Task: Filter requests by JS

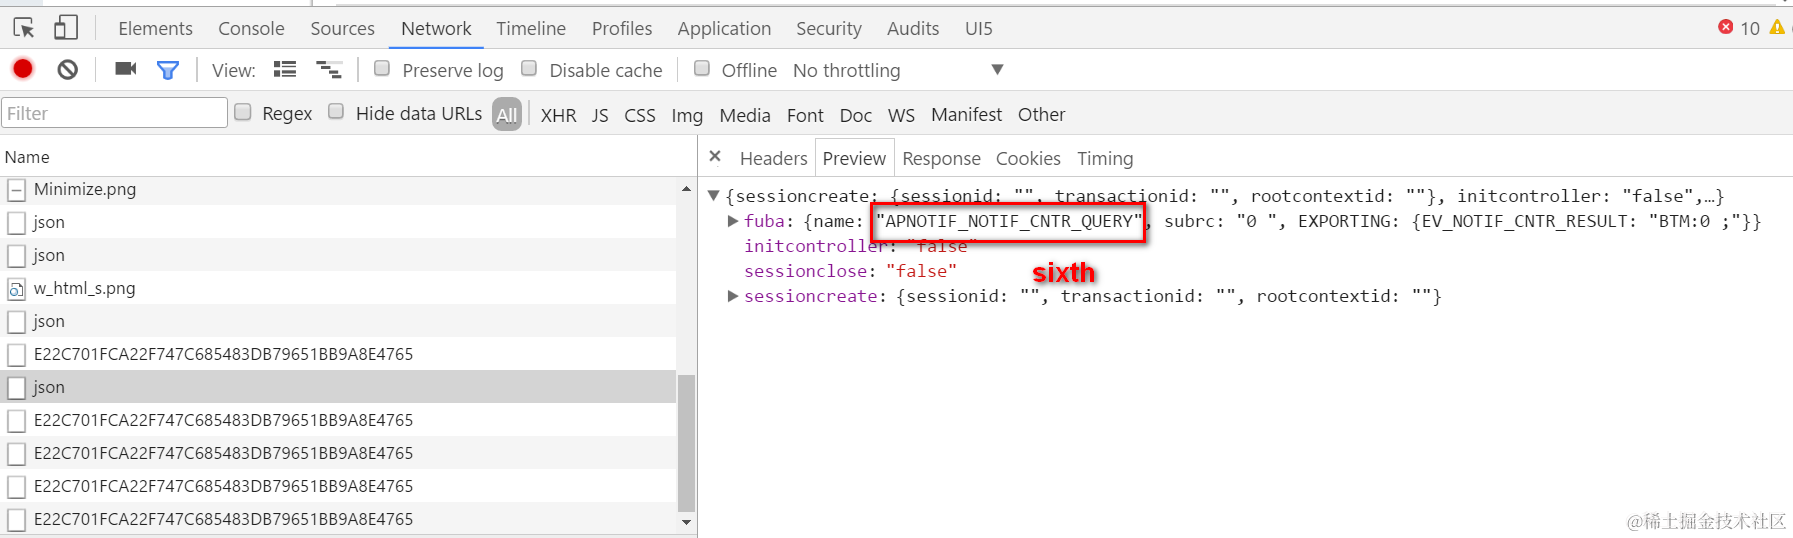Action: [x=600, y=115]
